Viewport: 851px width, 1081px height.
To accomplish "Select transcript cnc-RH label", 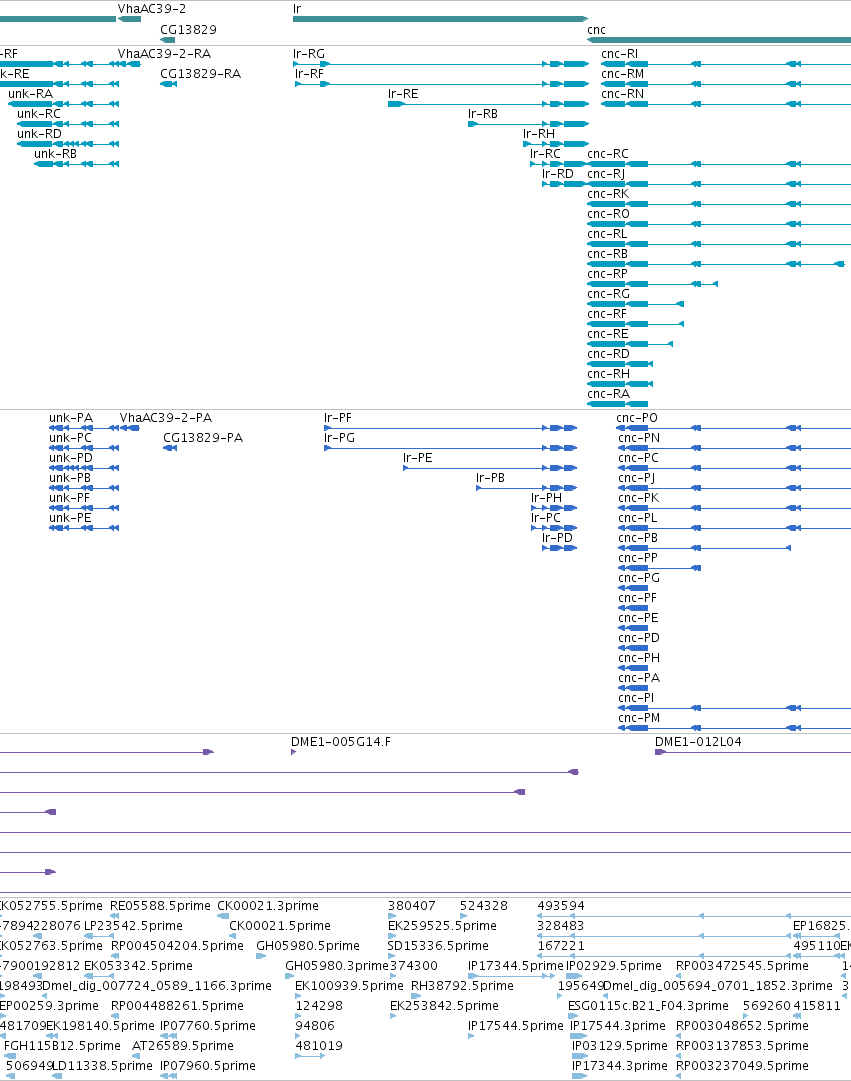I will click(x=608, y=374).
